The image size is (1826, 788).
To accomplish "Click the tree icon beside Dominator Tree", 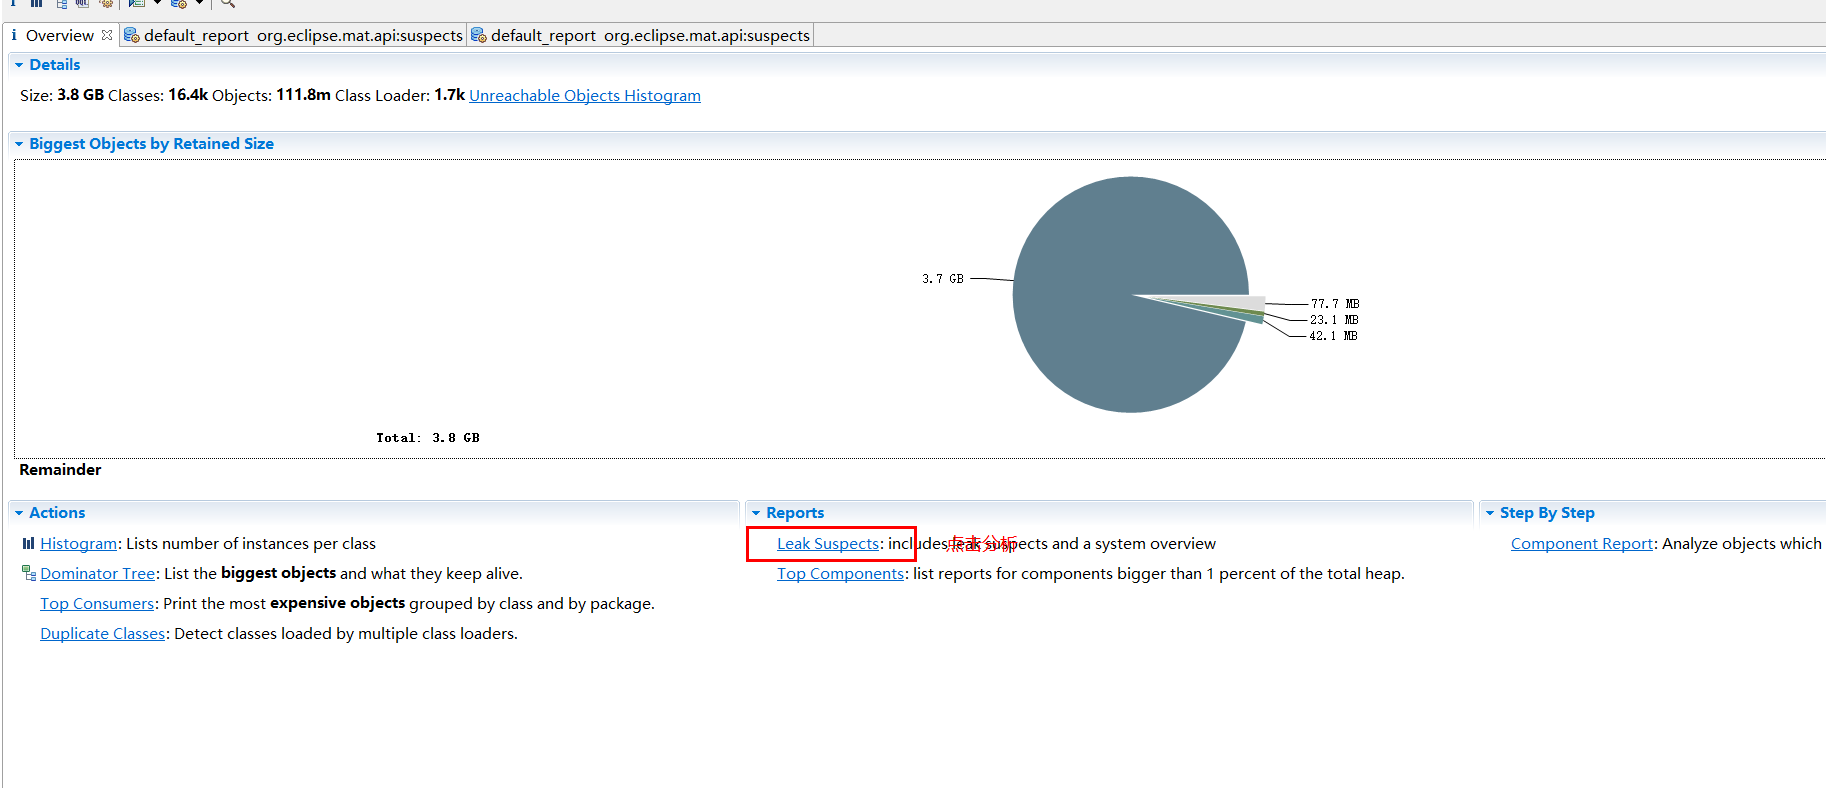I will pyautogui.click(x=29, y=573).
